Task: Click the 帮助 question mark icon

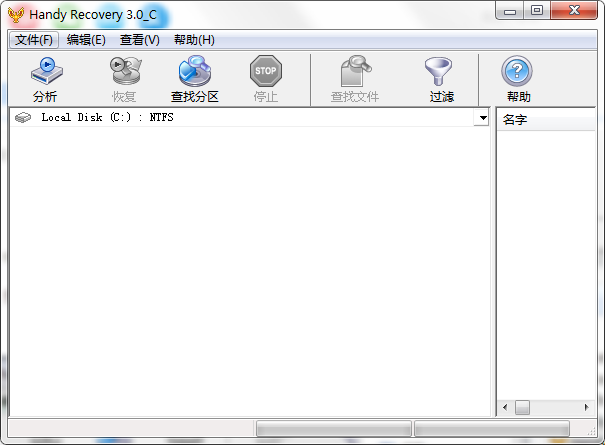Action: pos(517,71)
